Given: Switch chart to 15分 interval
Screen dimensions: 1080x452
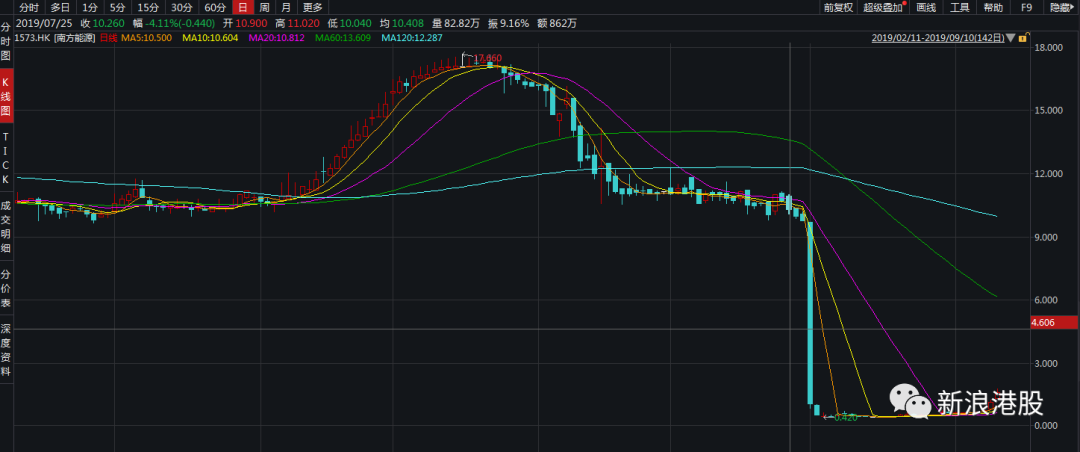Looking at the screenshot, I should pos(148,8).
